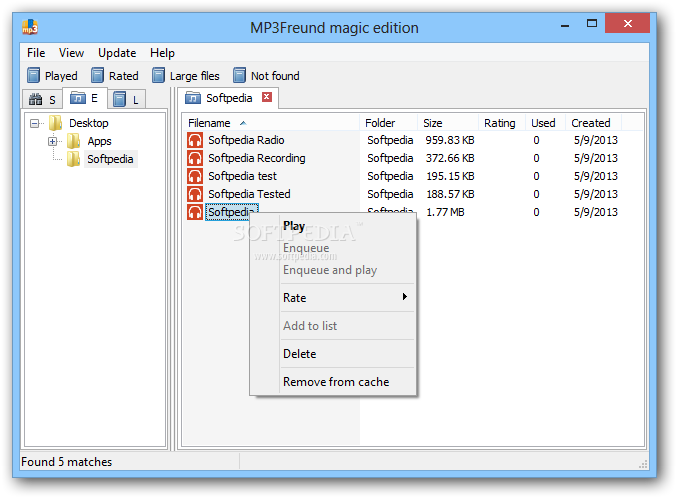Screen dimensions: 677x498
Task: Click headphone icon of Softpedia Tested
Action: [x=195, y=194]
